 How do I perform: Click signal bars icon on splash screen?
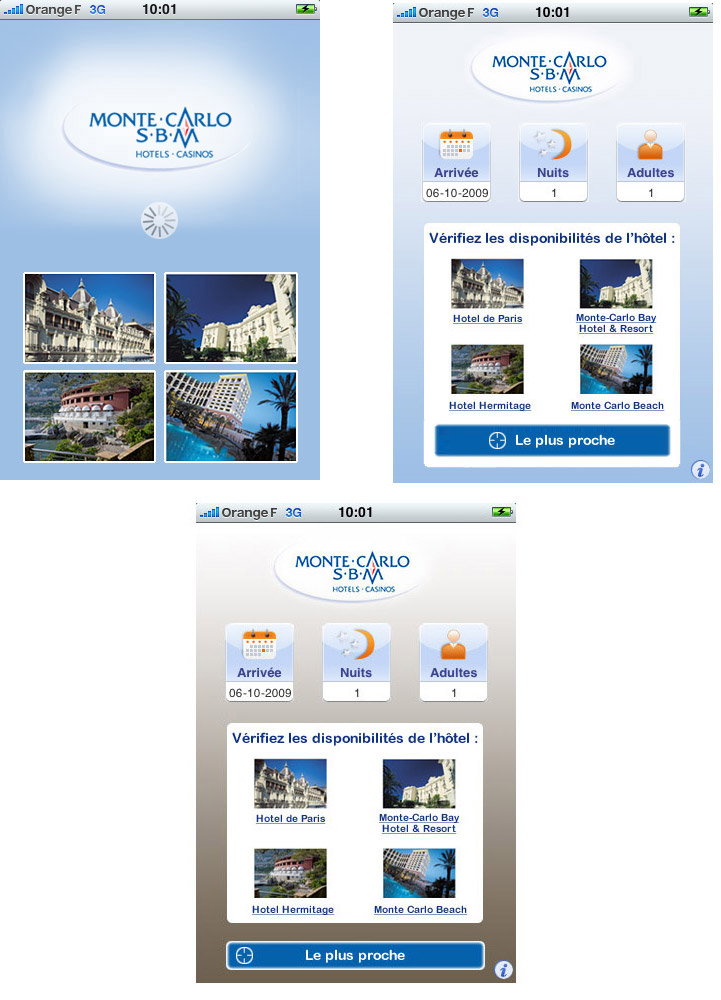(13, 9)
